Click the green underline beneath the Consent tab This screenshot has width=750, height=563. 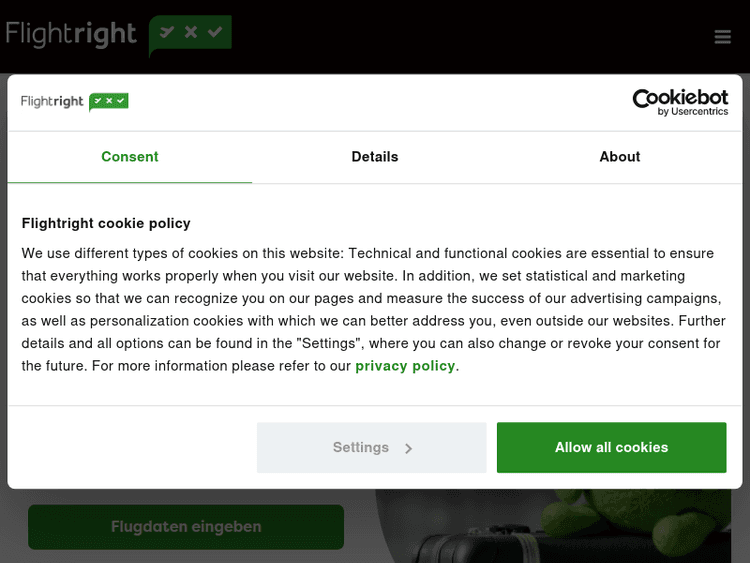coord(130,183)
